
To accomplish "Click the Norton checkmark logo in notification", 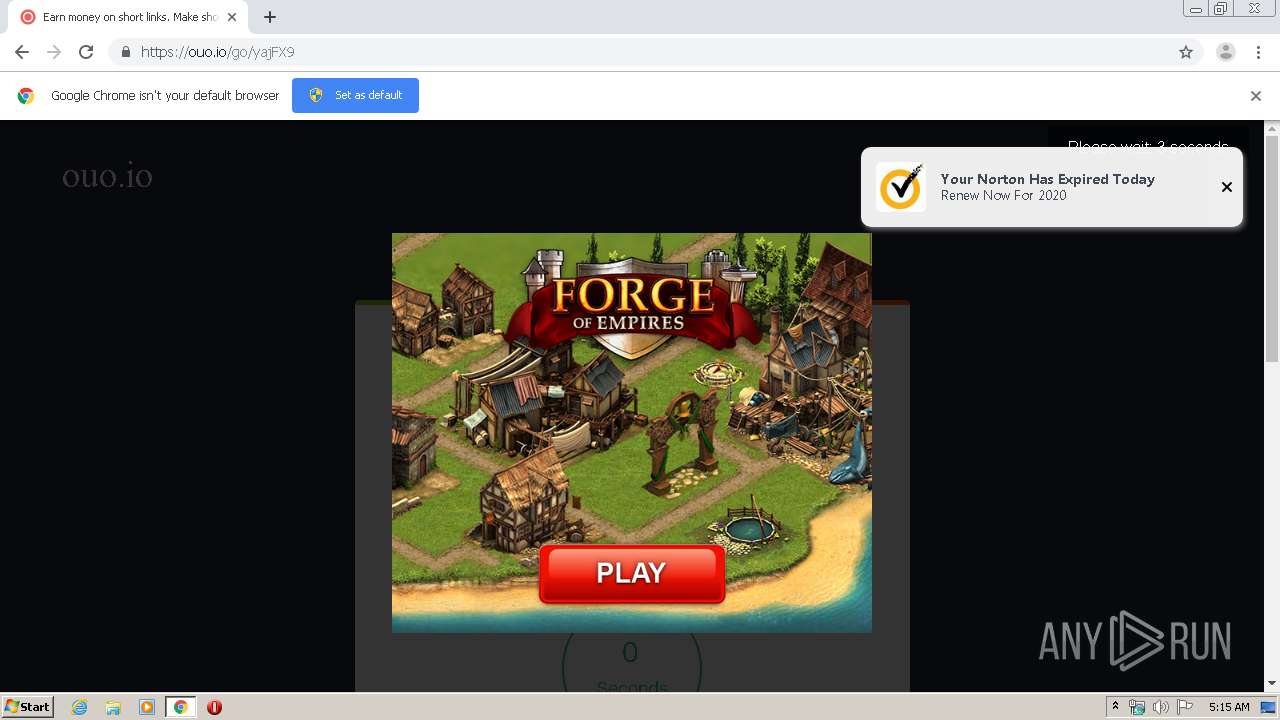I will click(x=900, y=187).
